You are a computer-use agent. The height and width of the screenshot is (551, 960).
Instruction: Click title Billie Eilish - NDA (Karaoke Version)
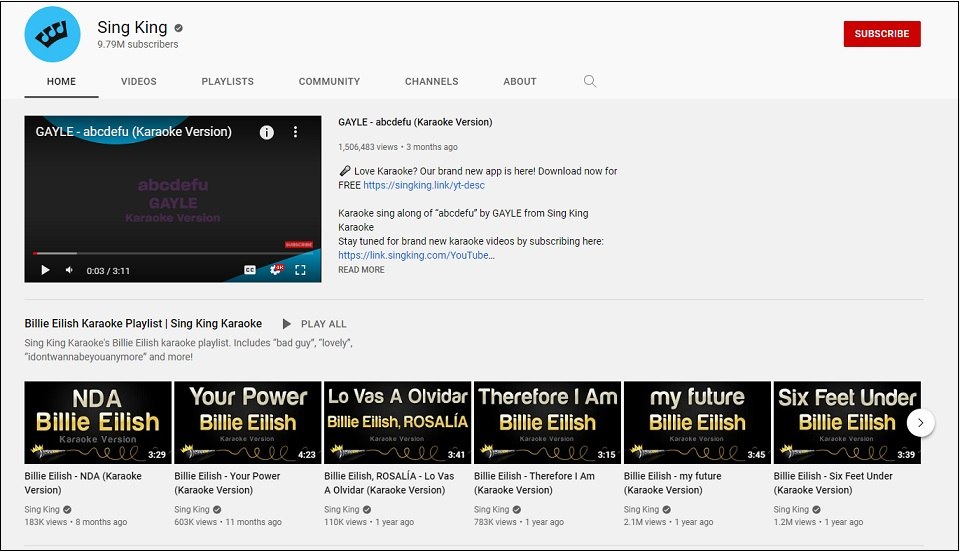coord(83,483)
